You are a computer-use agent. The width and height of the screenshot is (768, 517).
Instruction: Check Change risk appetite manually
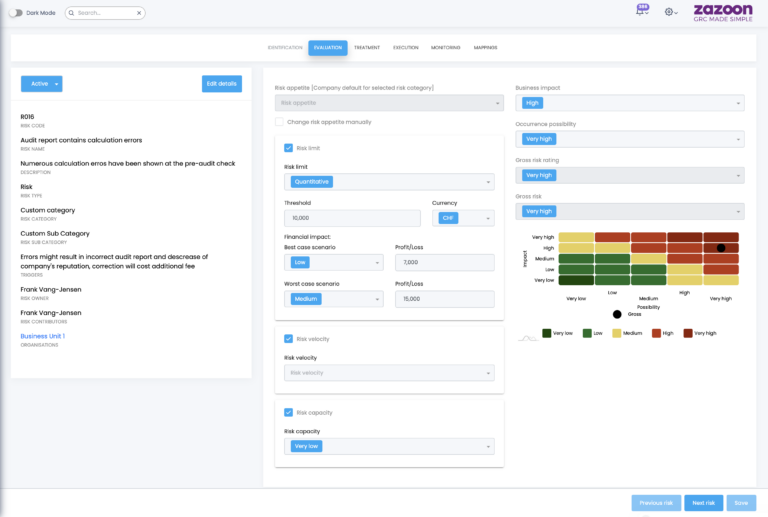(280, 122)
